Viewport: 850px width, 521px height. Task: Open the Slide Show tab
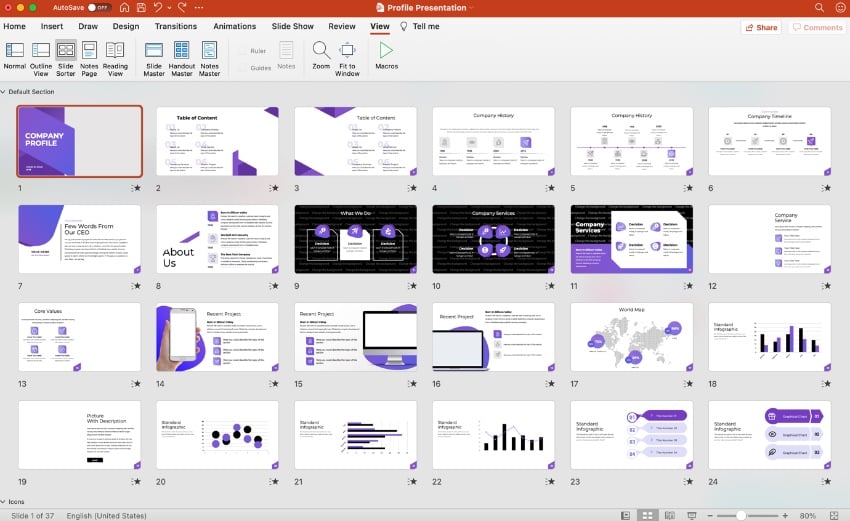tap(293, 26)
